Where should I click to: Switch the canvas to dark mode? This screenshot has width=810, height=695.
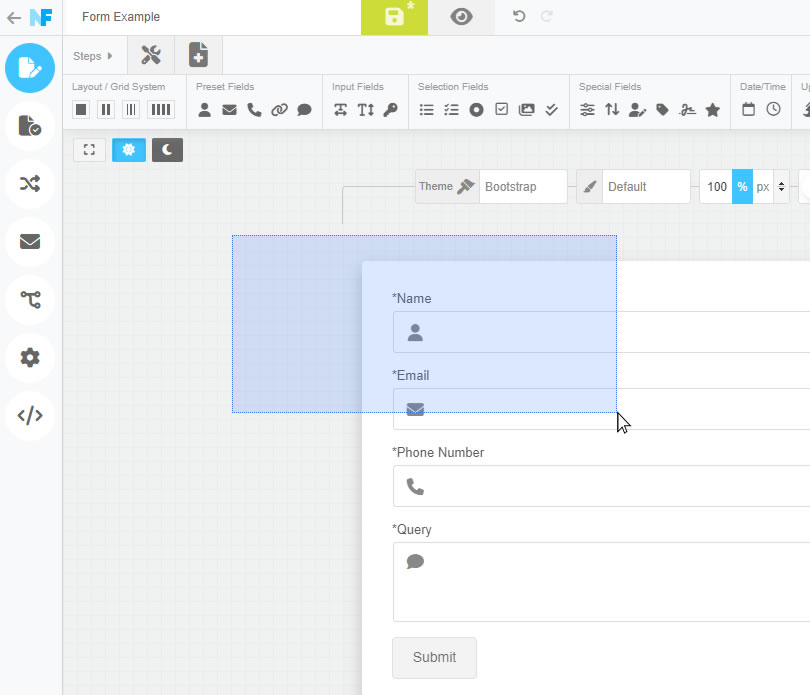(x=167, y=150)
